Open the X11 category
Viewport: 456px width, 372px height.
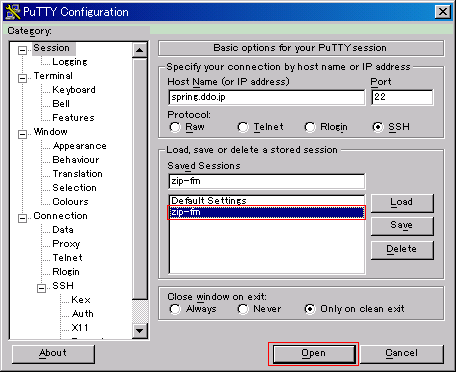click(x=80, y=328)
